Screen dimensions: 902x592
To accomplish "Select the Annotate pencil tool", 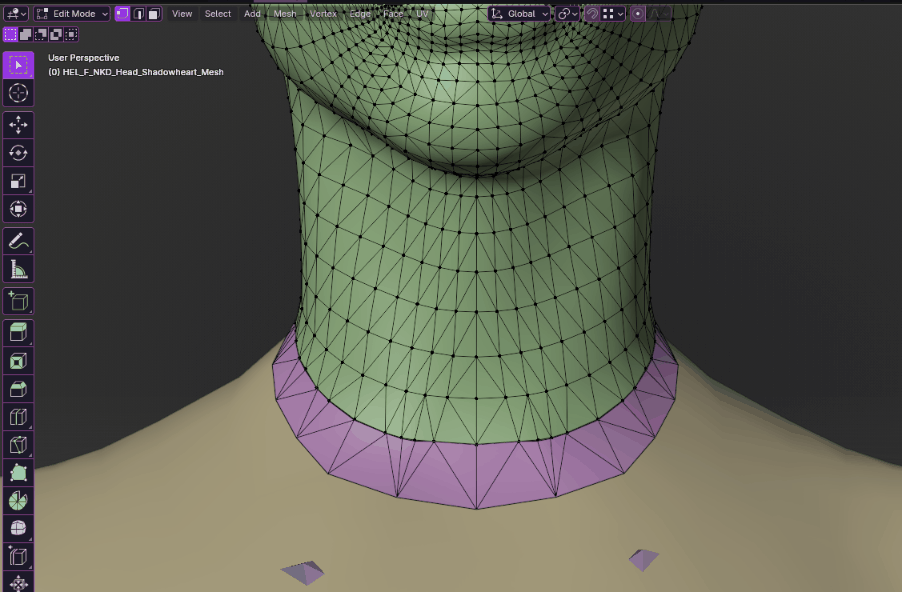I will (x=18, y=242).
